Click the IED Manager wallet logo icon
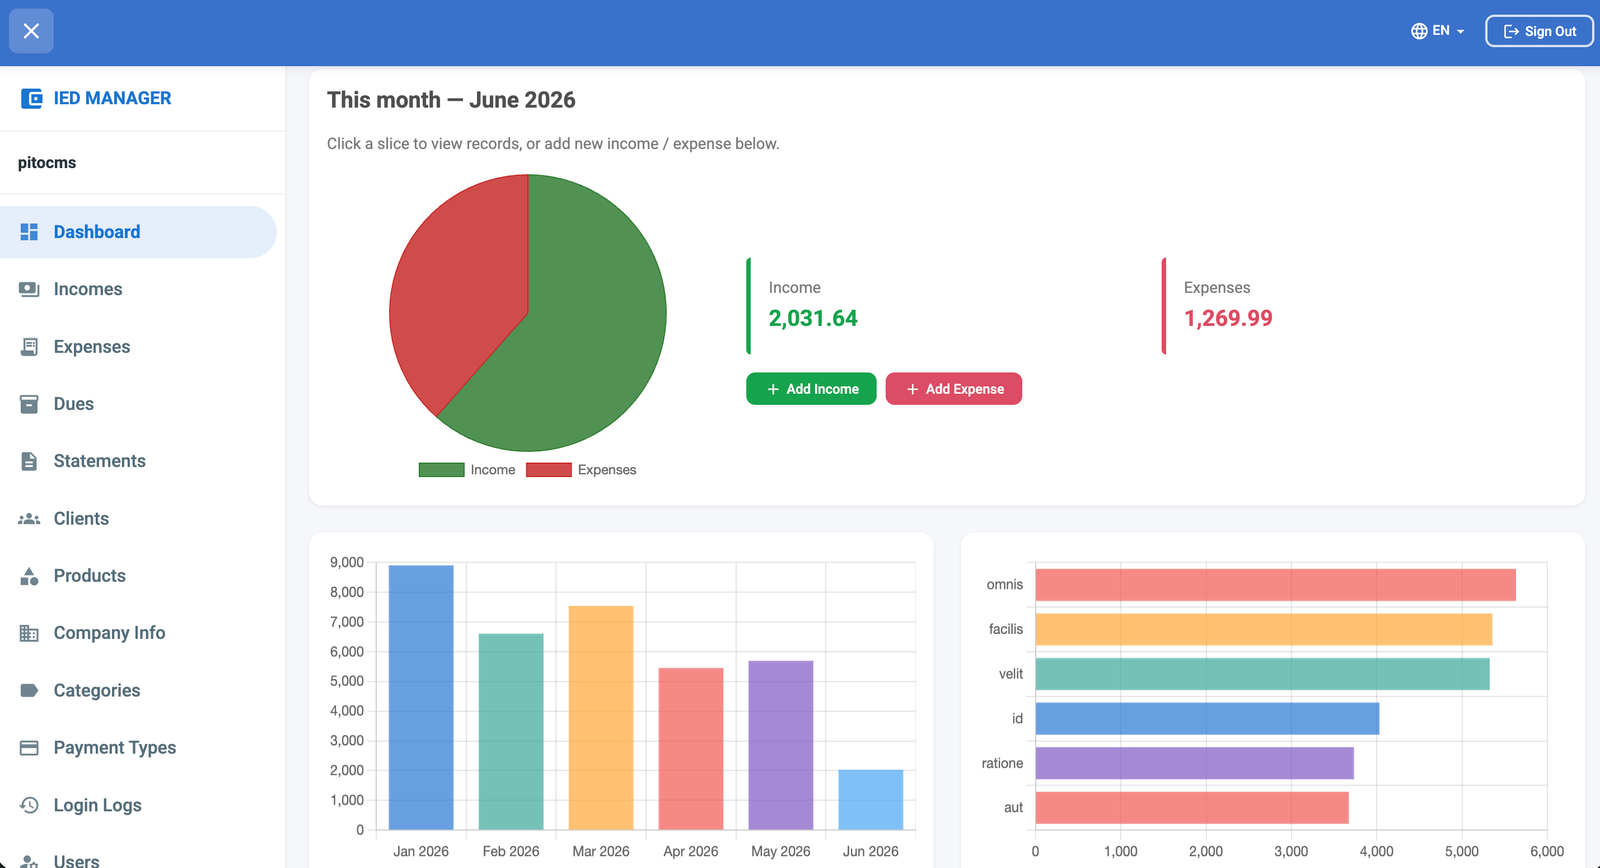The height and width of the screenshot is (868, 1600). click(32, 98)
